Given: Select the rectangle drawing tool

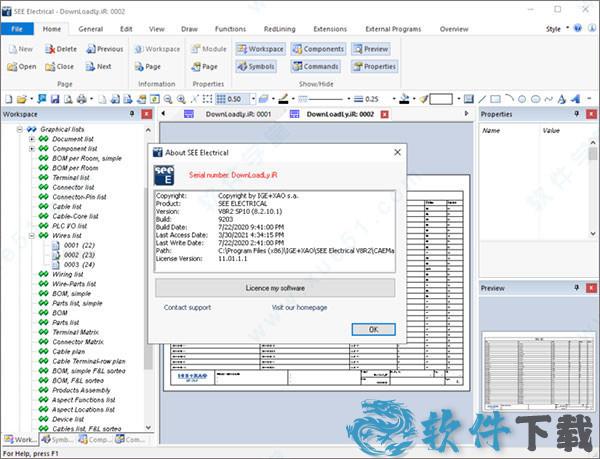Looking at the screenshot, I should [x=495, y=99].
